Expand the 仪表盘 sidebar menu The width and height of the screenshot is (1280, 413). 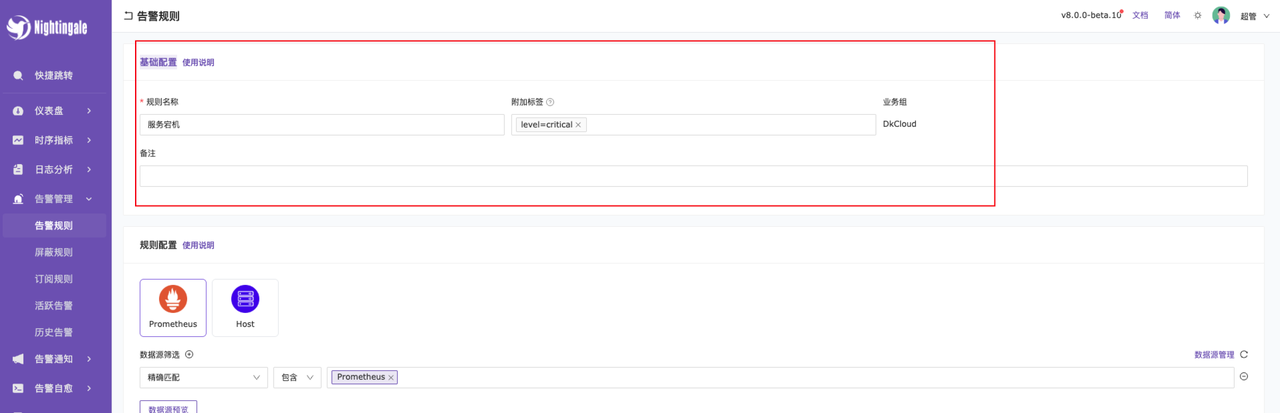pos(55,111)
